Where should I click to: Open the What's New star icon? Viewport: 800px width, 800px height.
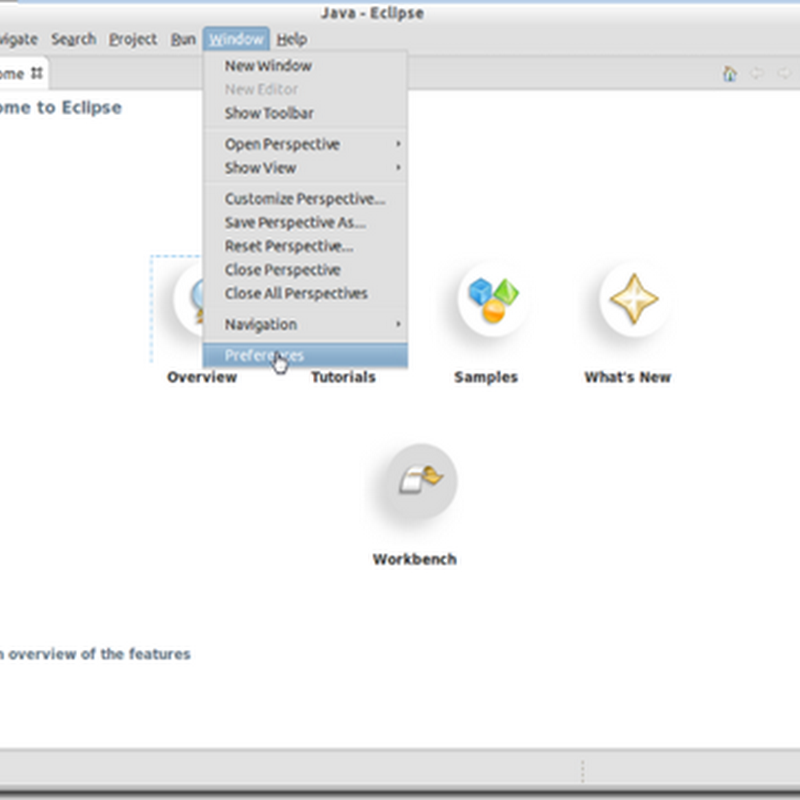pyautogui.click(x=634, y=299)
